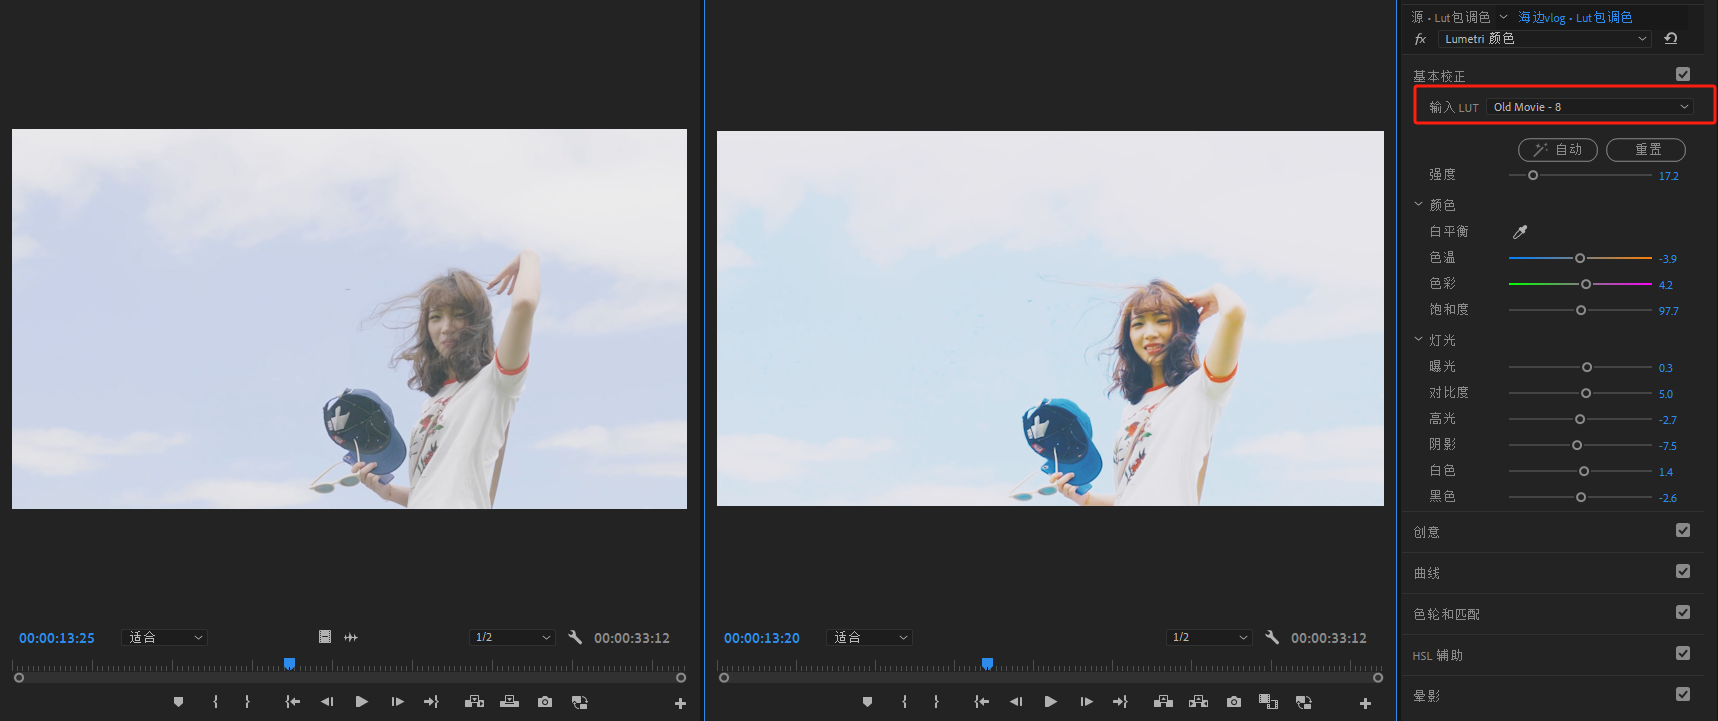
Task: Open Source monitor wrench settings
Action: [575, 637]
